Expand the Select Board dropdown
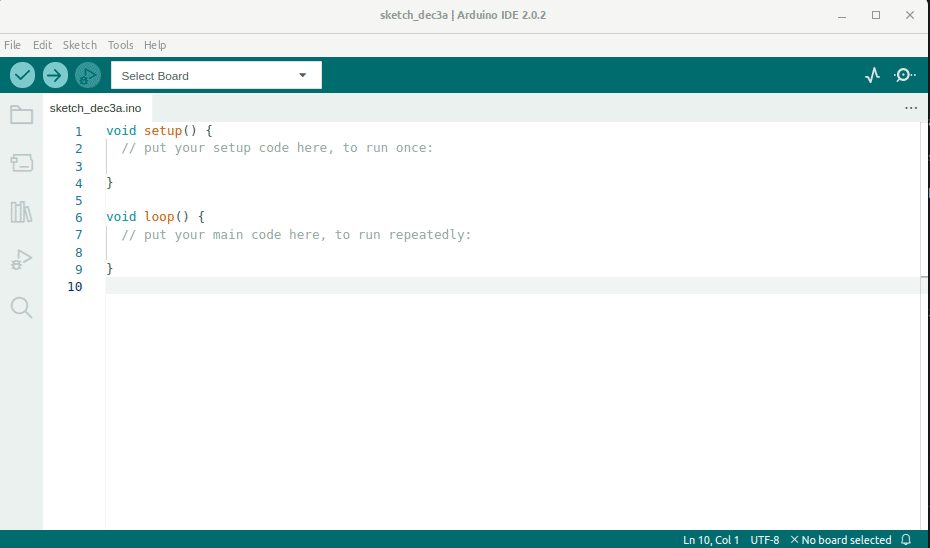 click(x=216, y=76)
